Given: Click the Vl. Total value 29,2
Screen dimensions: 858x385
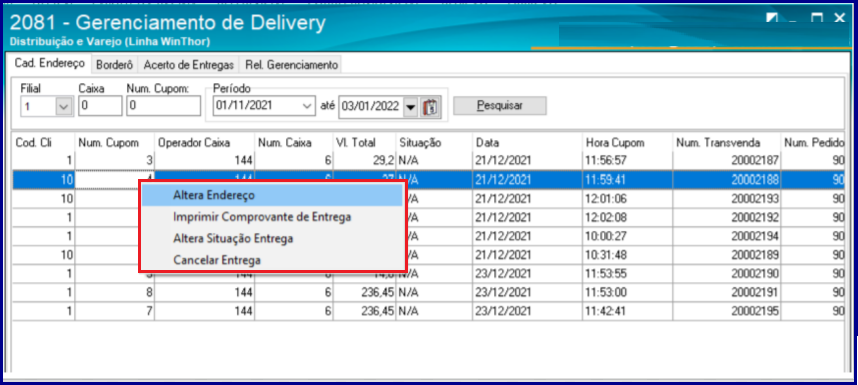Looking at the screenshot, I should click(x=364, y=161).
